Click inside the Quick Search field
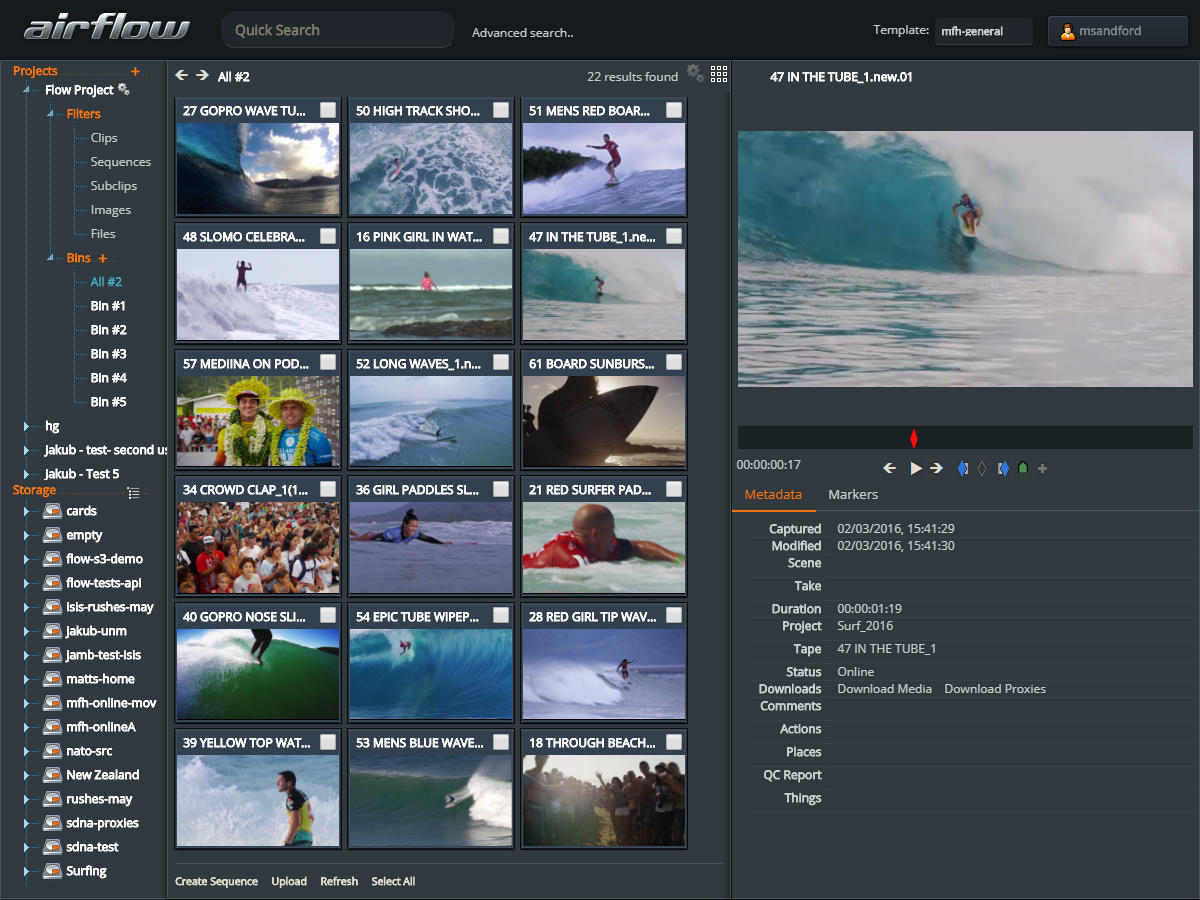This screenshot has height=900, width=1200. tap(337, 30)
